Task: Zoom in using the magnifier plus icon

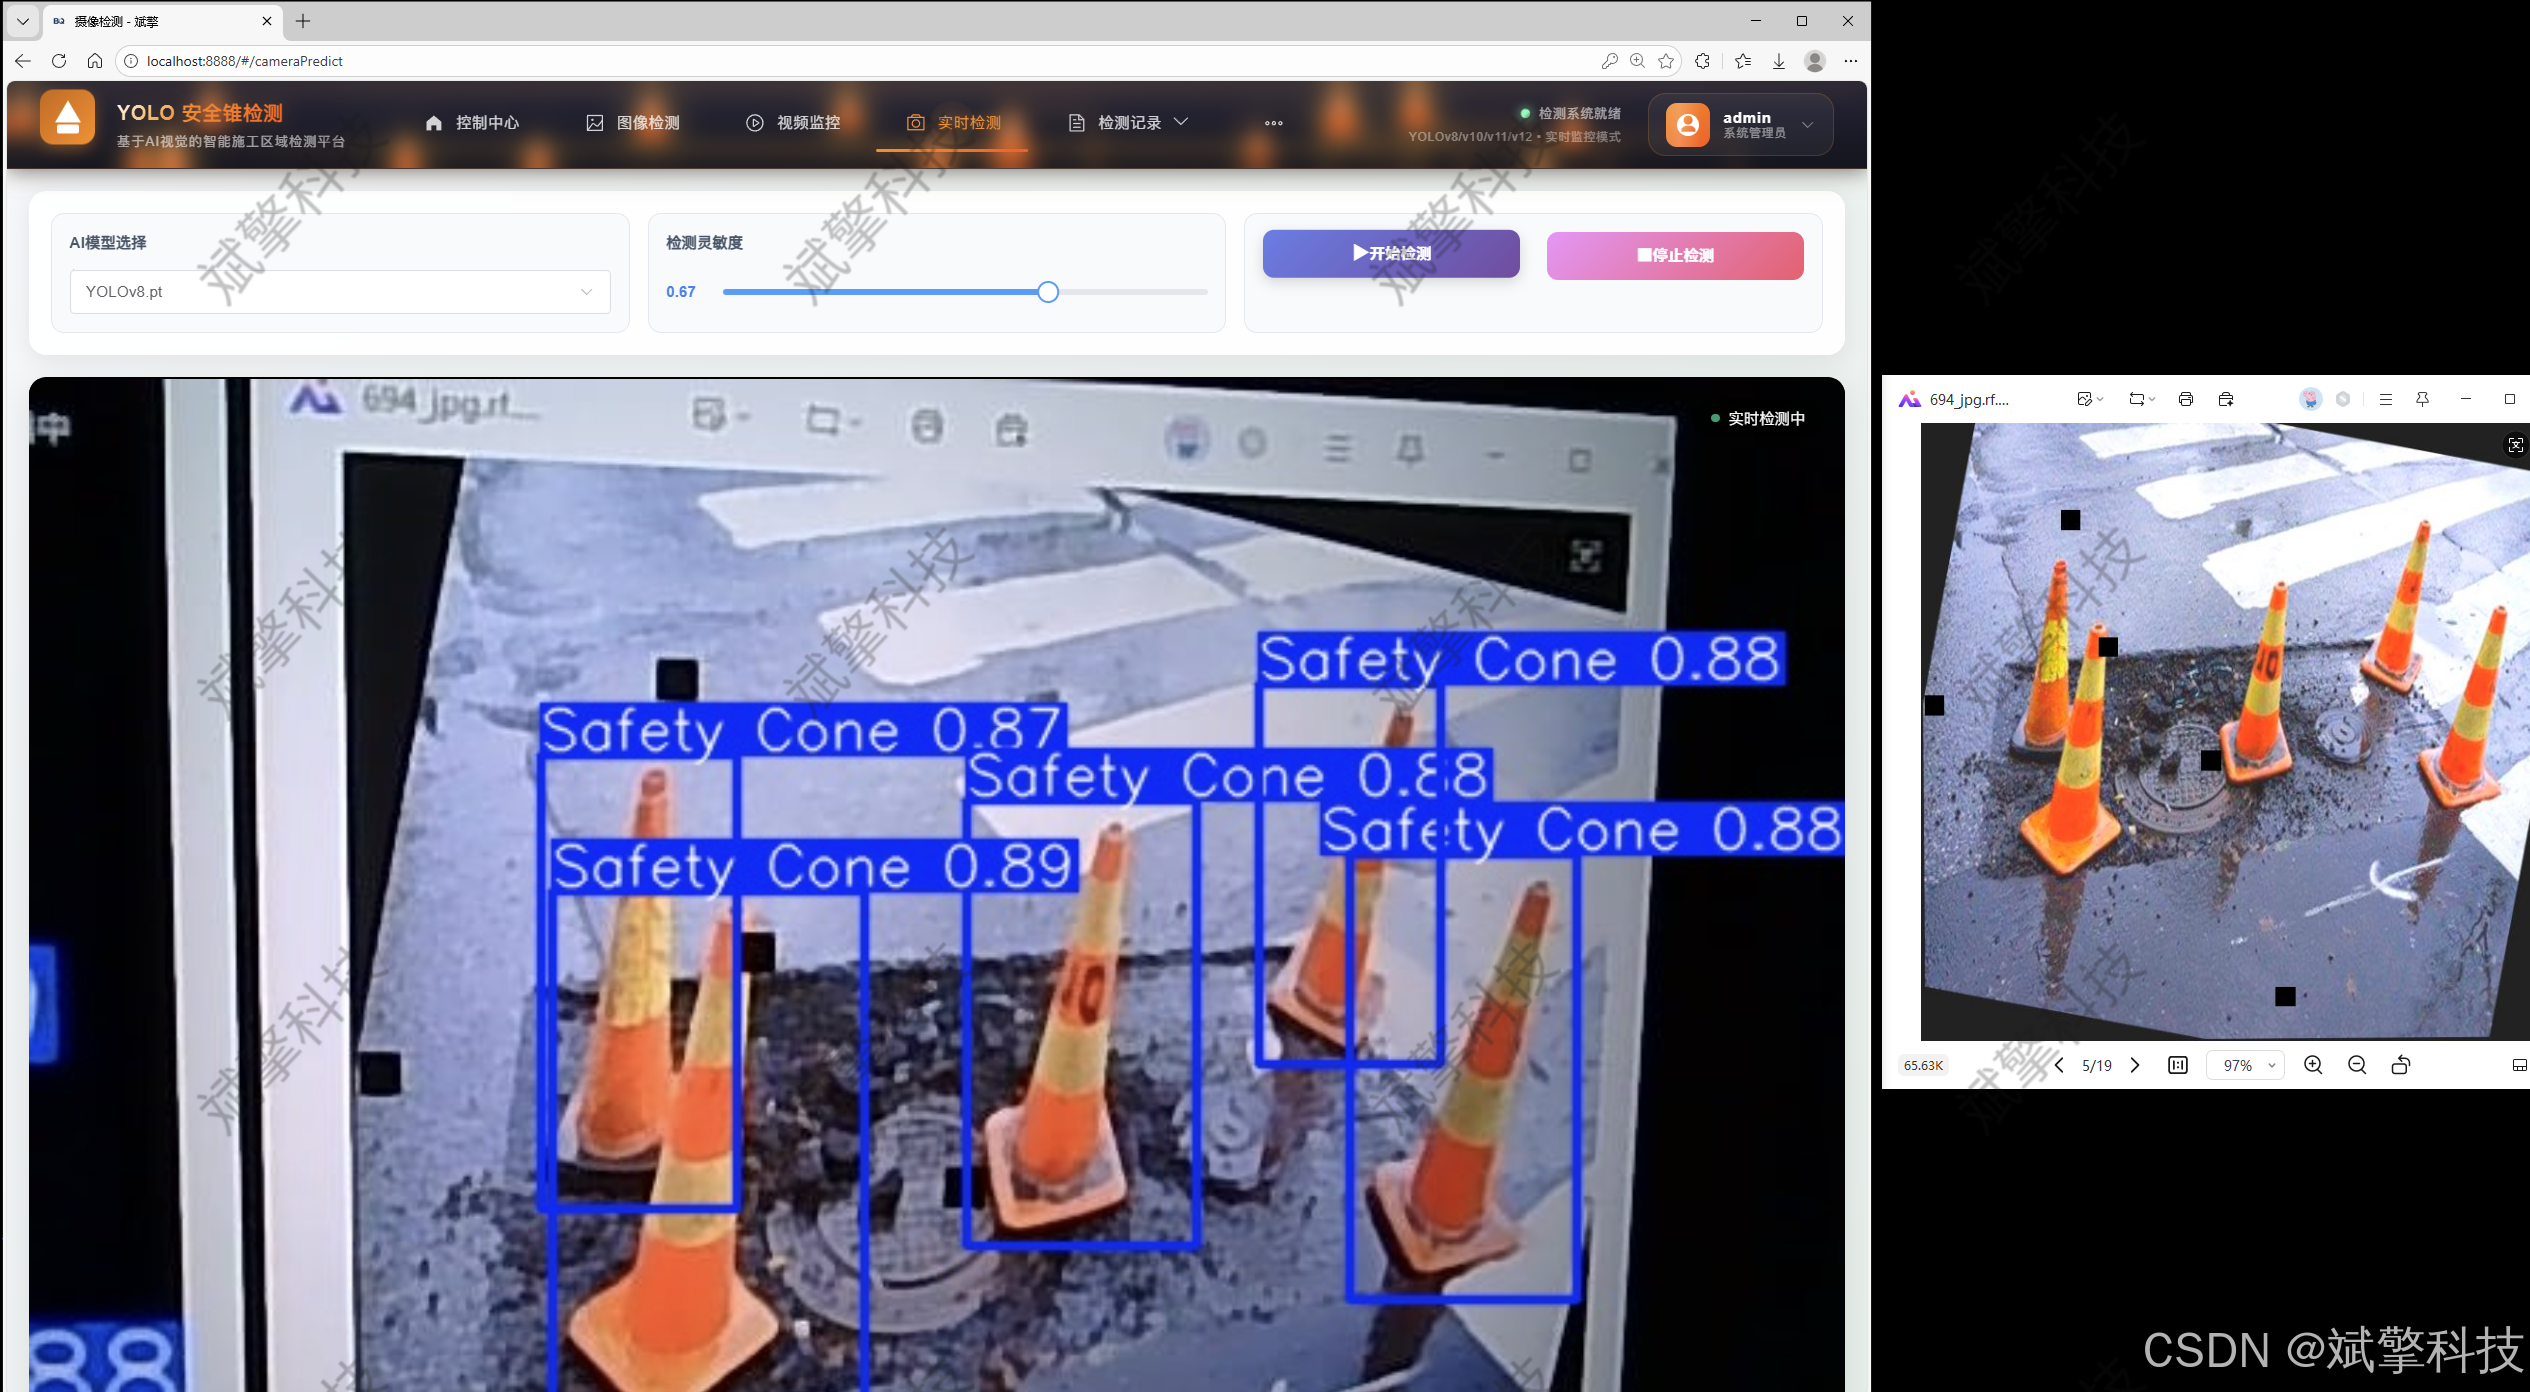Action: pyautogui.click(x=2313, y=1065)
